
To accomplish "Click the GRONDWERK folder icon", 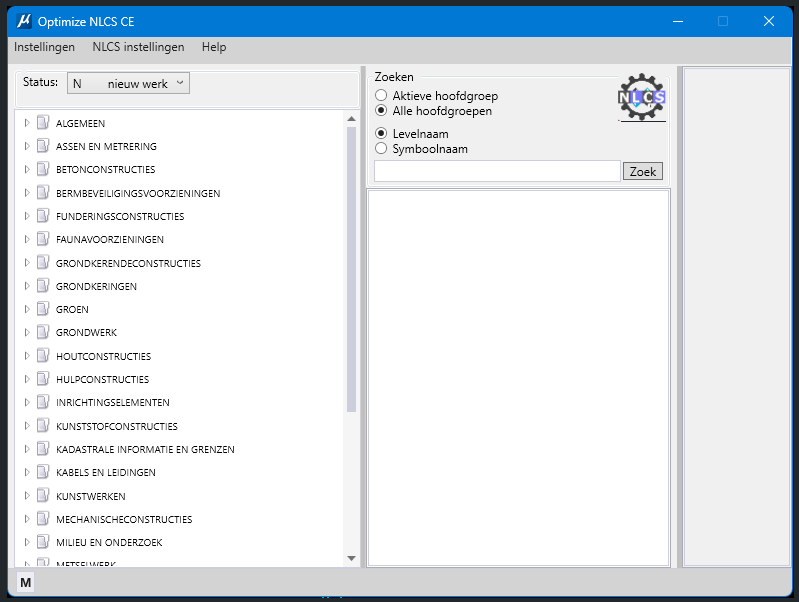I will [43, 332].
